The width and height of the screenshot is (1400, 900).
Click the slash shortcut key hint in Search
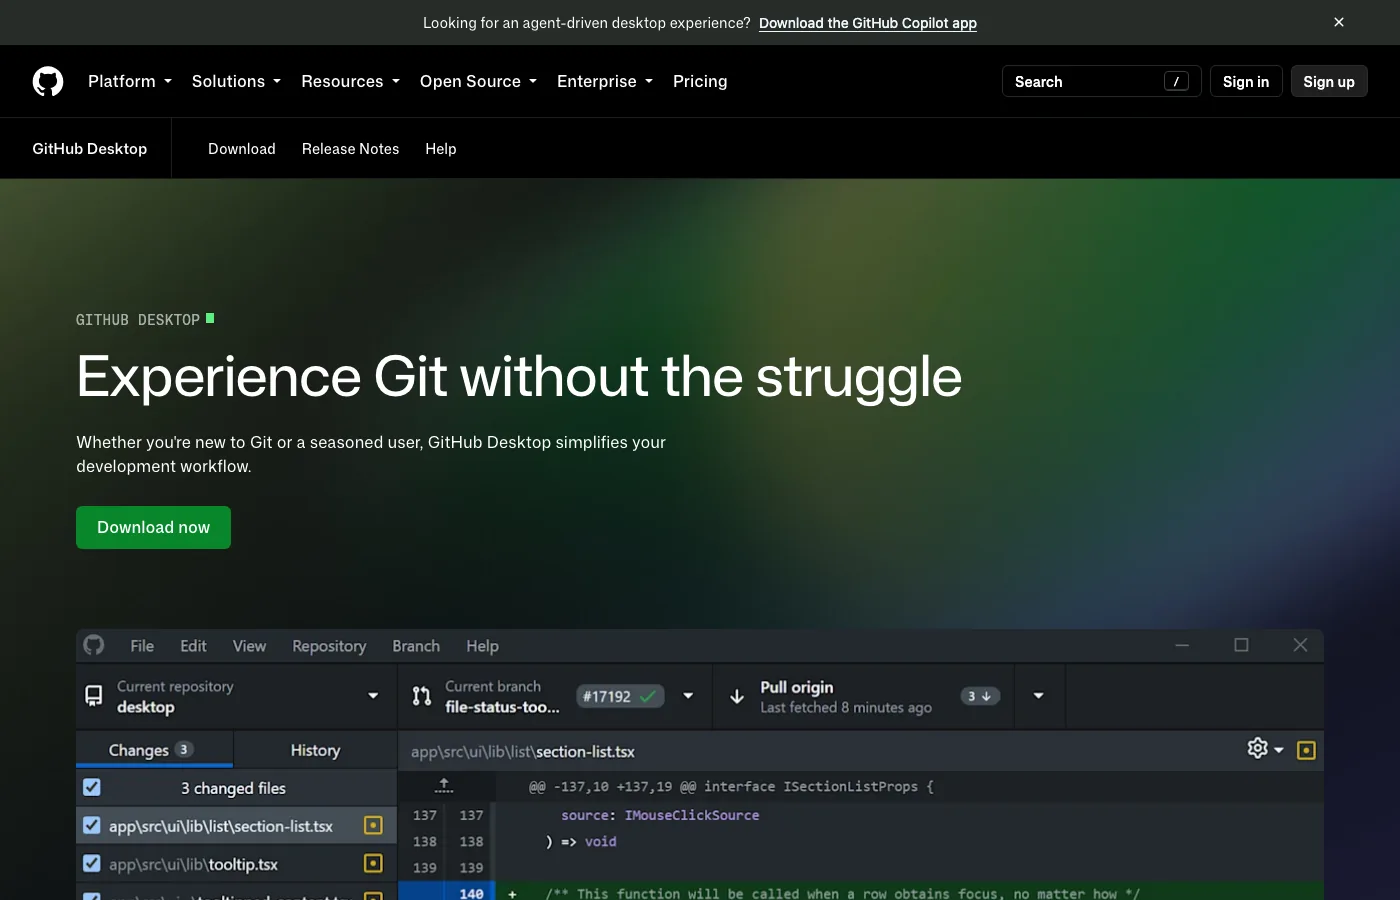(x=1176, y=81)
